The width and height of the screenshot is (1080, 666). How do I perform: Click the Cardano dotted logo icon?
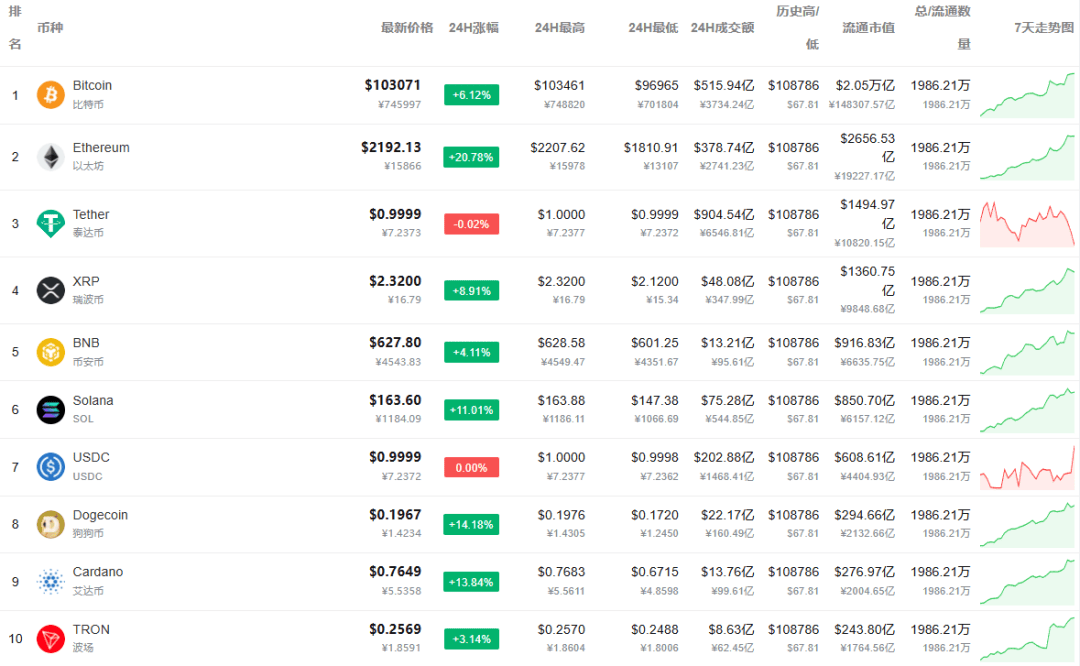[50, 581]
